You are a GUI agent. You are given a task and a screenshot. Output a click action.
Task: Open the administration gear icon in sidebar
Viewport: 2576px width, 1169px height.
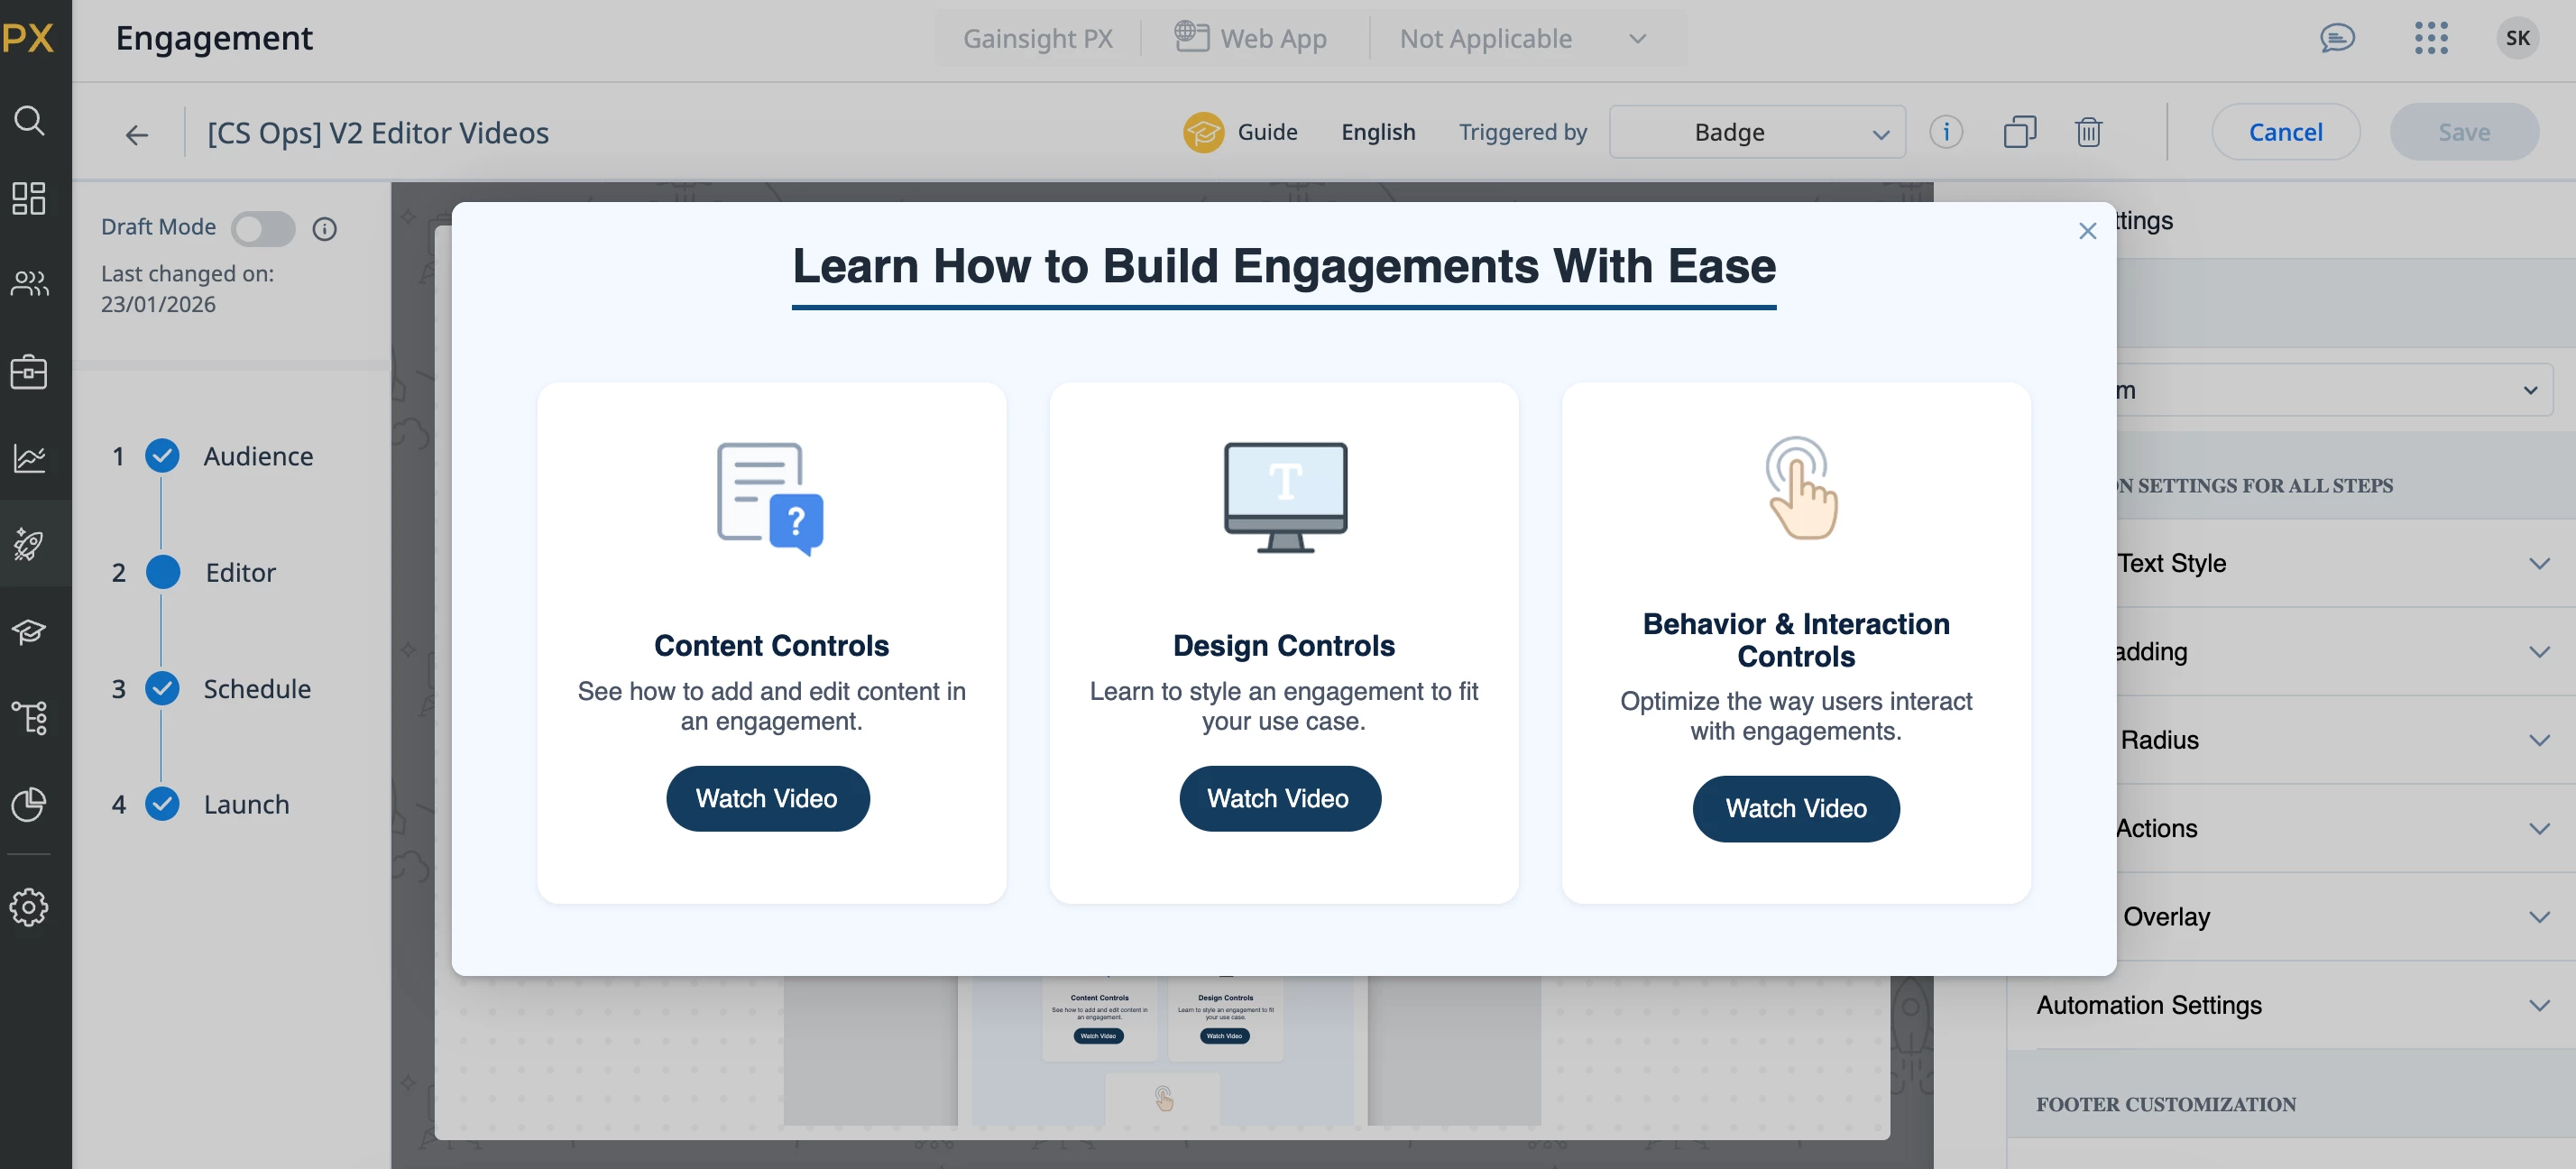pos(29,906)
